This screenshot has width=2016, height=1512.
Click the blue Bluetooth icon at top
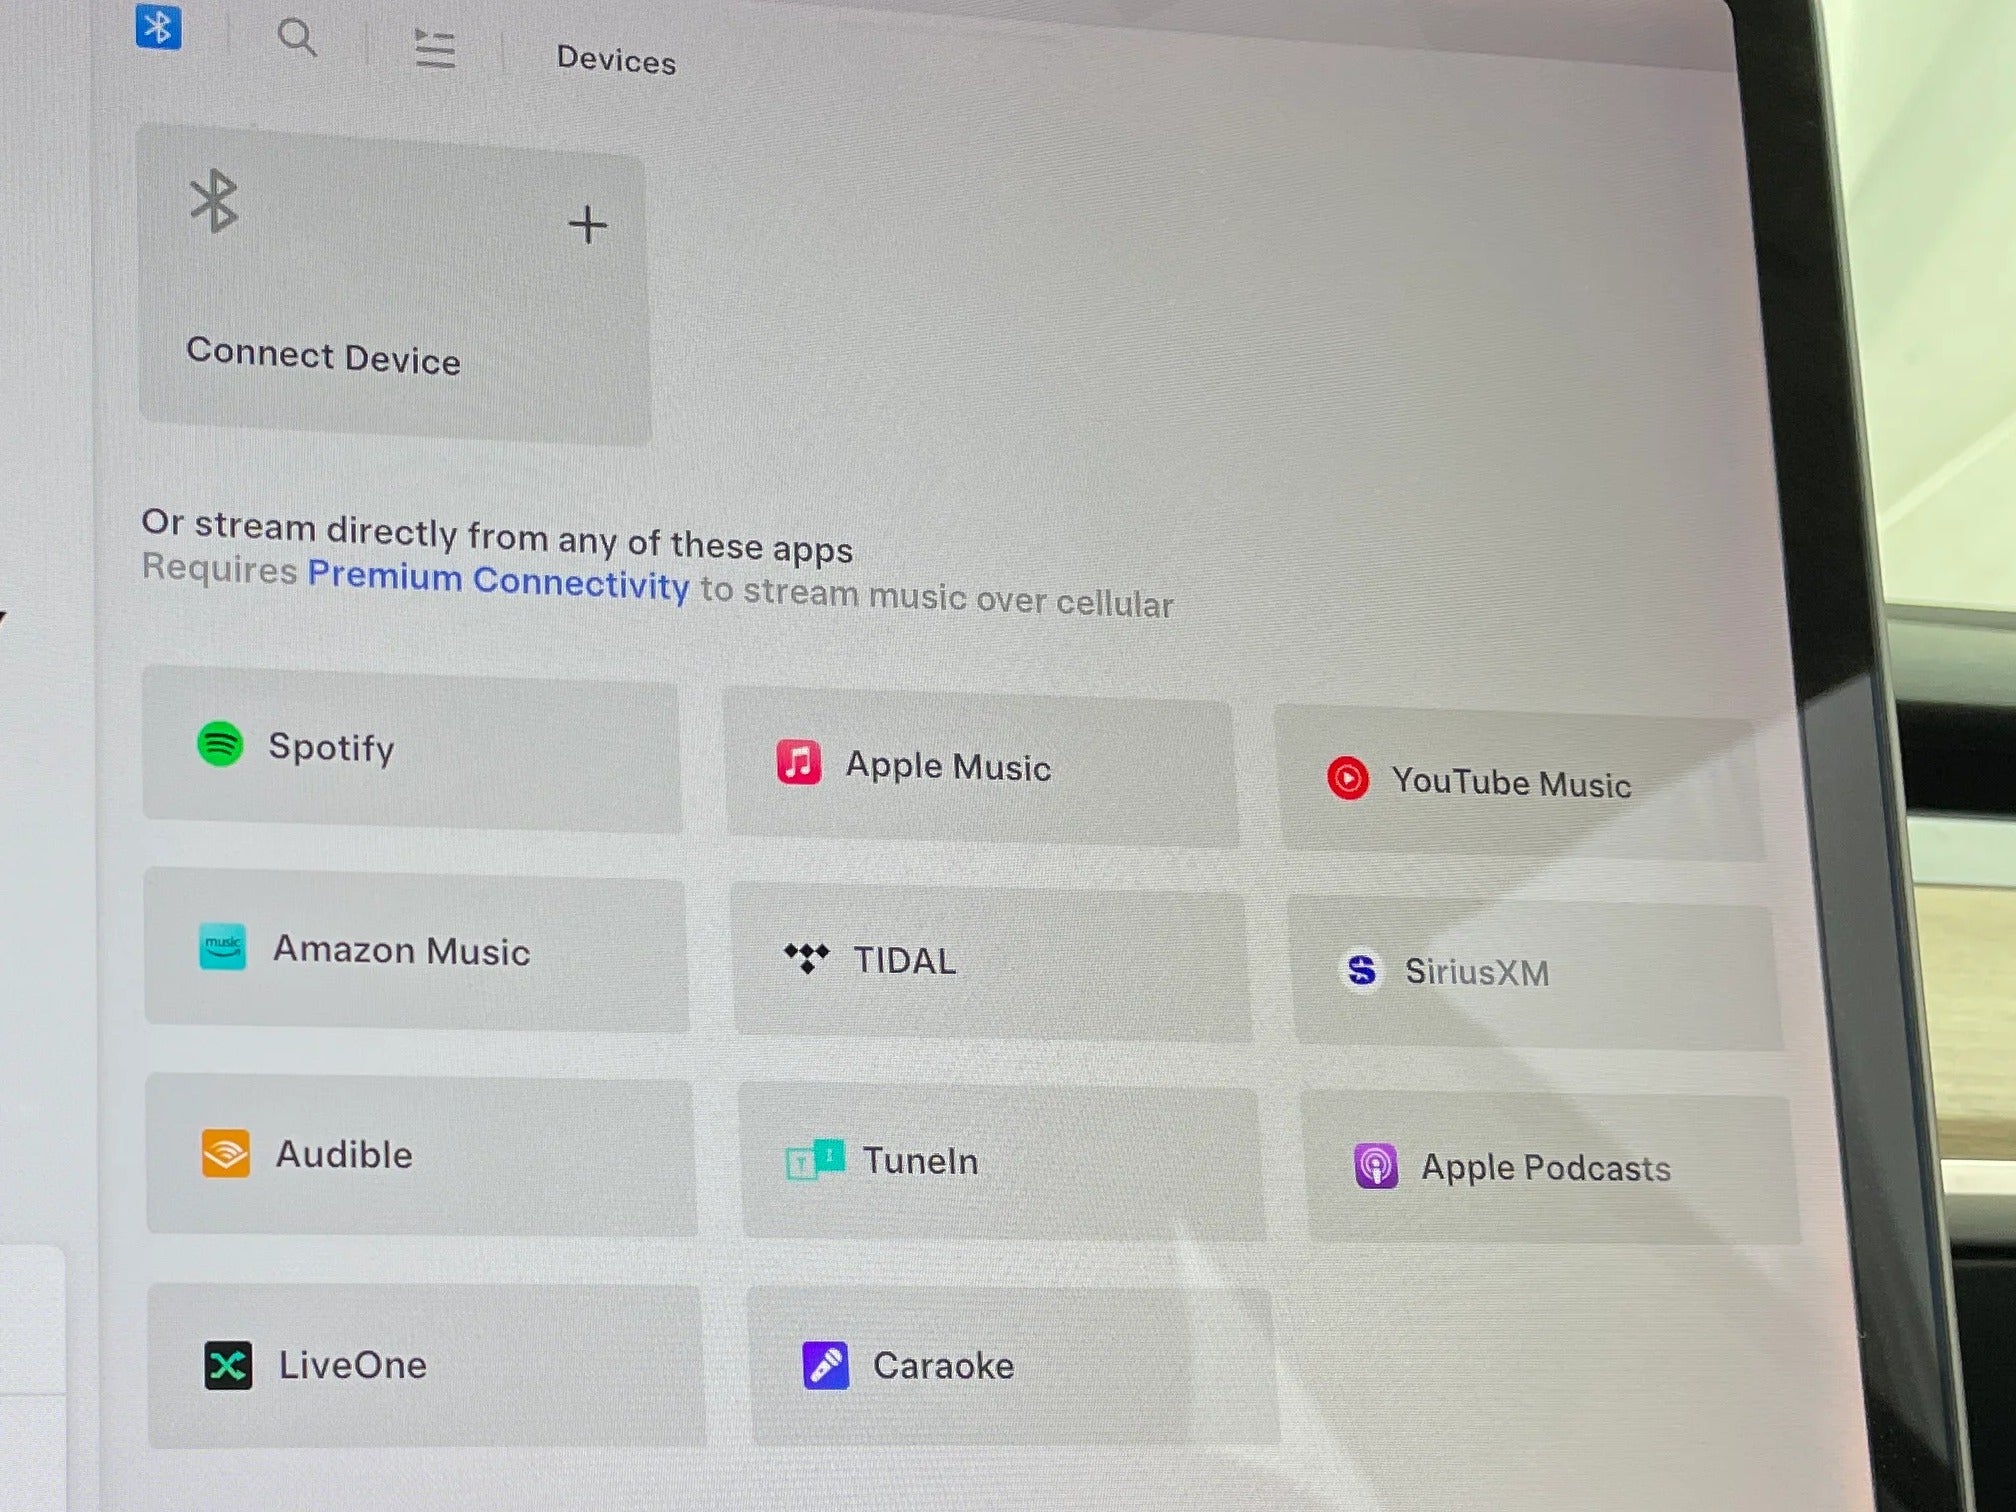tap(158, 27)
